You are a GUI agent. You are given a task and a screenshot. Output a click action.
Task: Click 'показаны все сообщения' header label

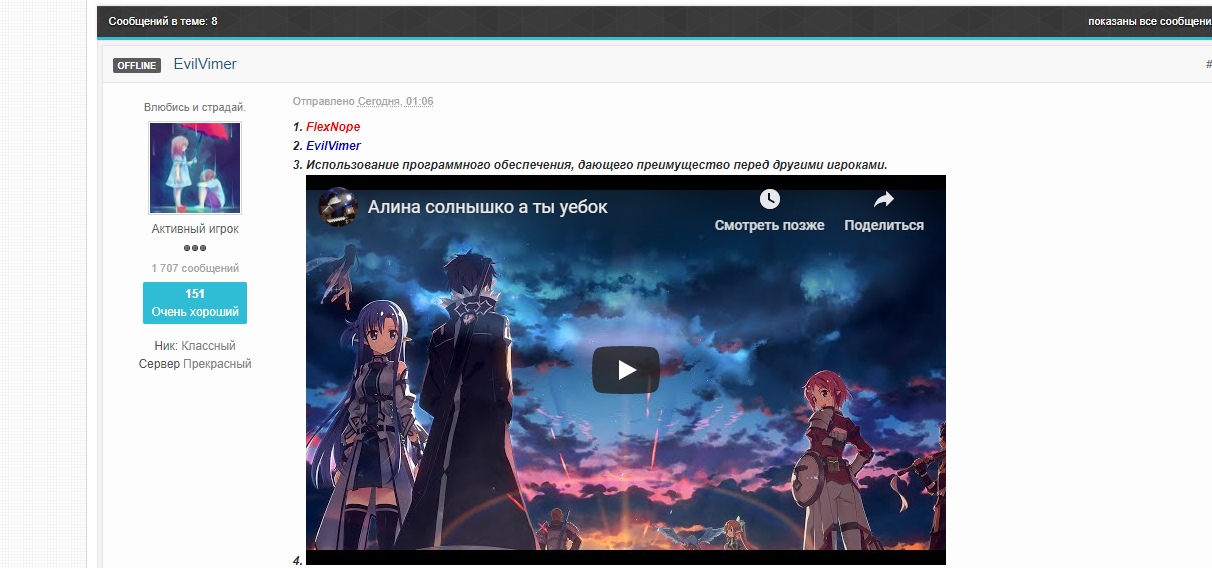(1150, 21)
